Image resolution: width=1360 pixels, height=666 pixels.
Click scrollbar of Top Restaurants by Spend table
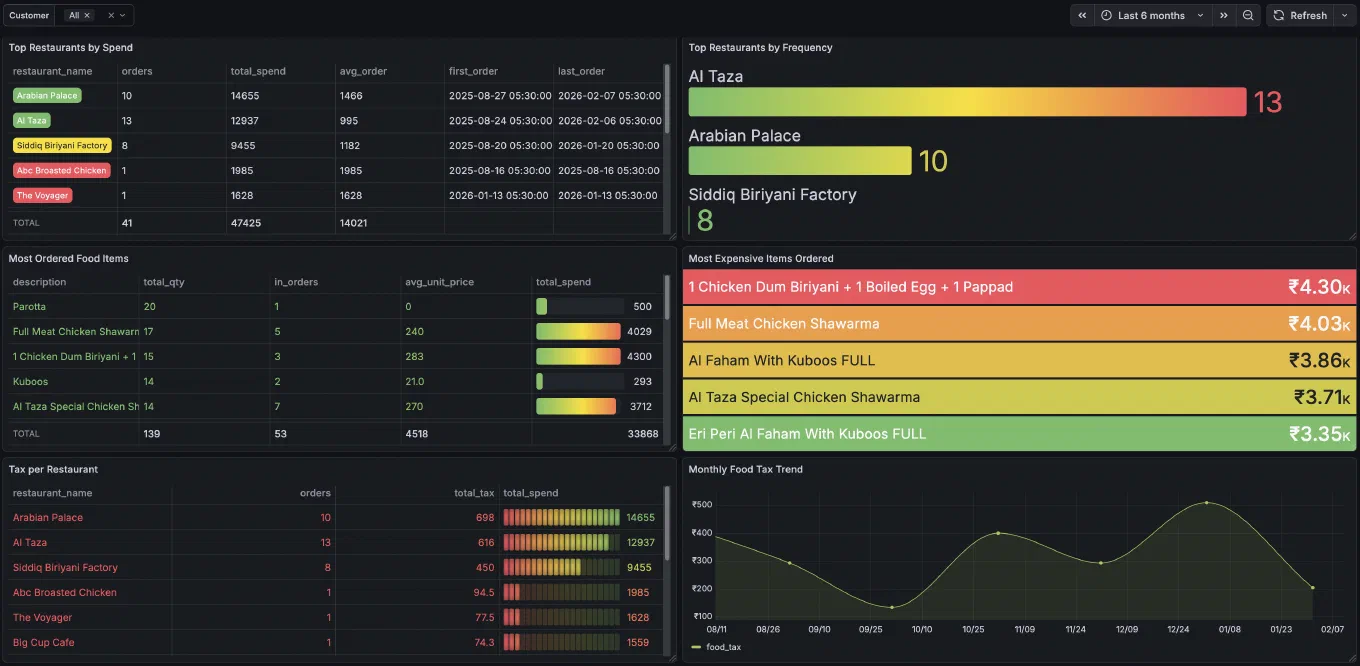[x=667, y=99]
